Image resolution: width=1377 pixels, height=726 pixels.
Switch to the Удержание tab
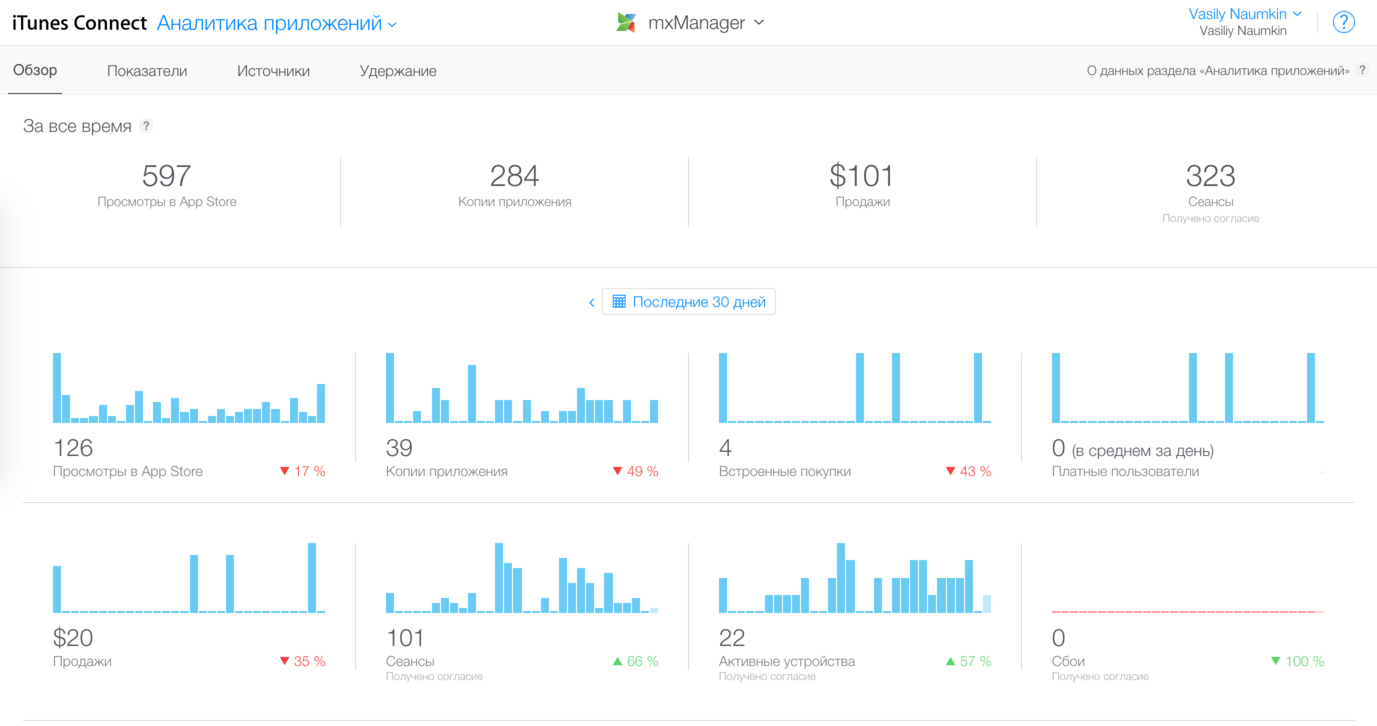pyautogui.click(x=398, y=71)
